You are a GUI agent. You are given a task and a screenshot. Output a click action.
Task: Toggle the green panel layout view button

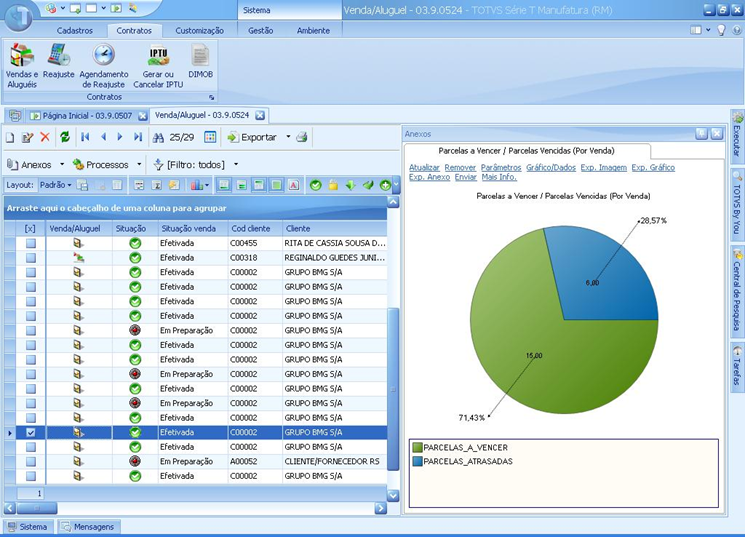pos(276,185)
